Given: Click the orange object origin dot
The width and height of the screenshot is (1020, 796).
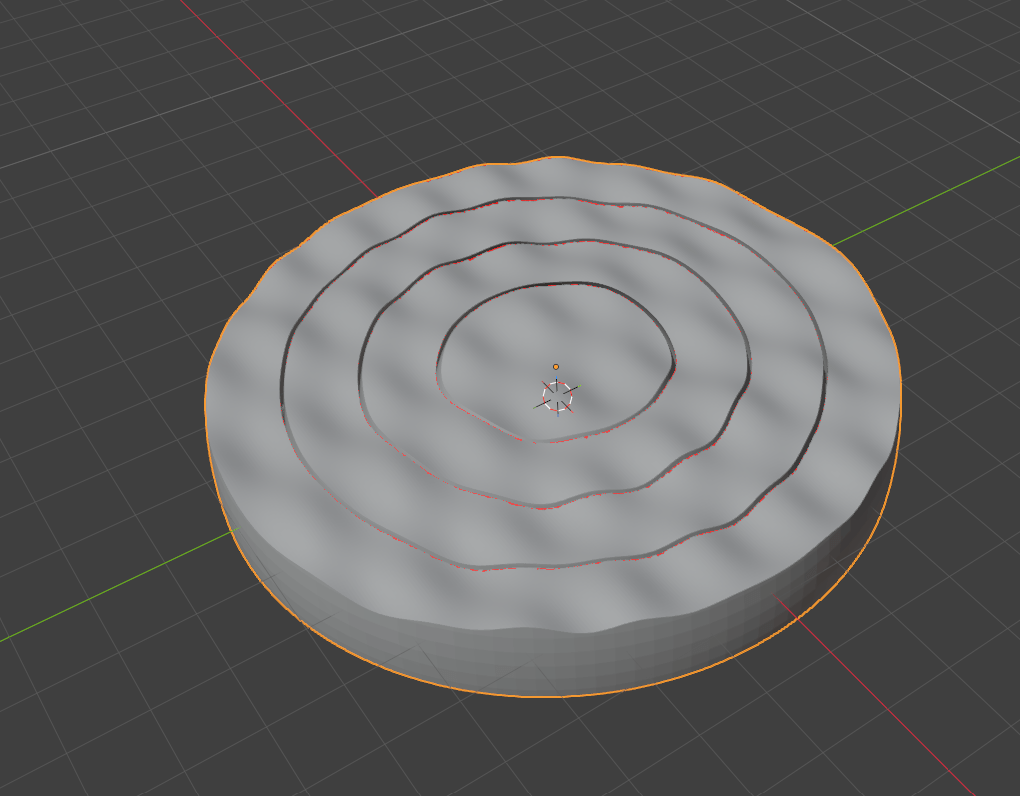Looking at the screenshot, I should coord(556,367).
